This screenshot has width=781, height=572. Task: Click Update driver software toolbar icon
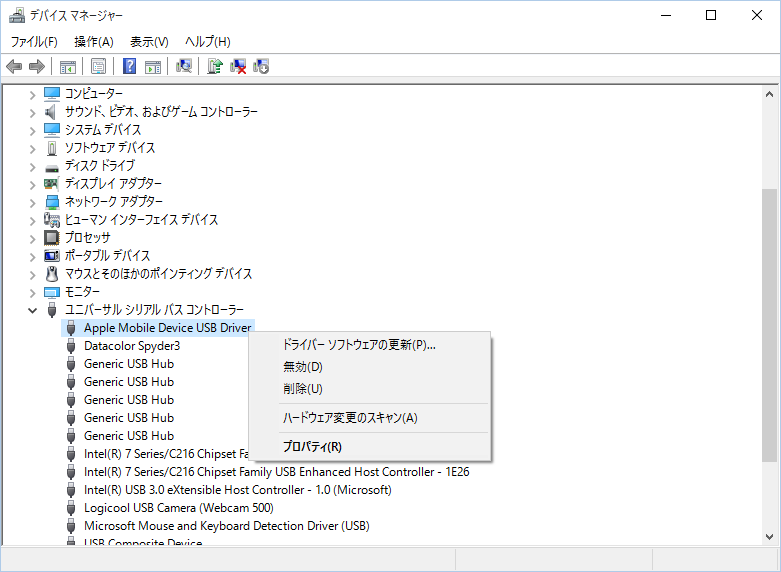coord(214,67)
